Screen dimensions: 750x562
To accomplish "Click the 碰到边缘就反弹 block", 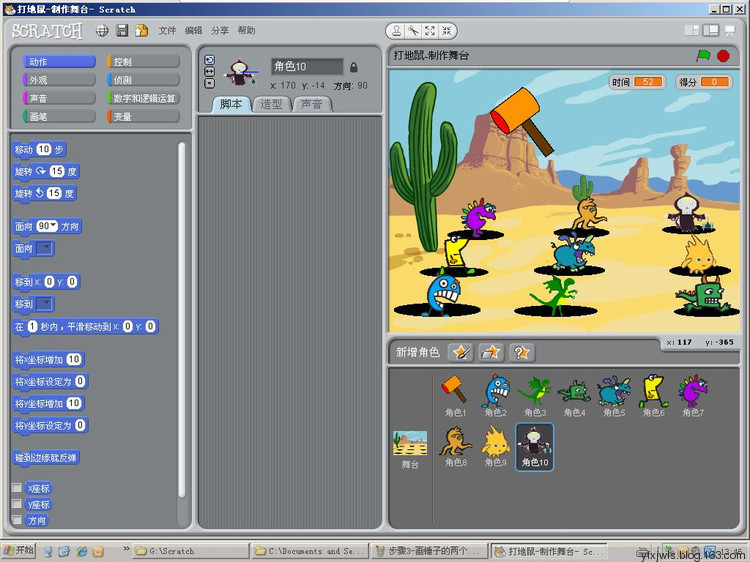I will click(45, 458).
